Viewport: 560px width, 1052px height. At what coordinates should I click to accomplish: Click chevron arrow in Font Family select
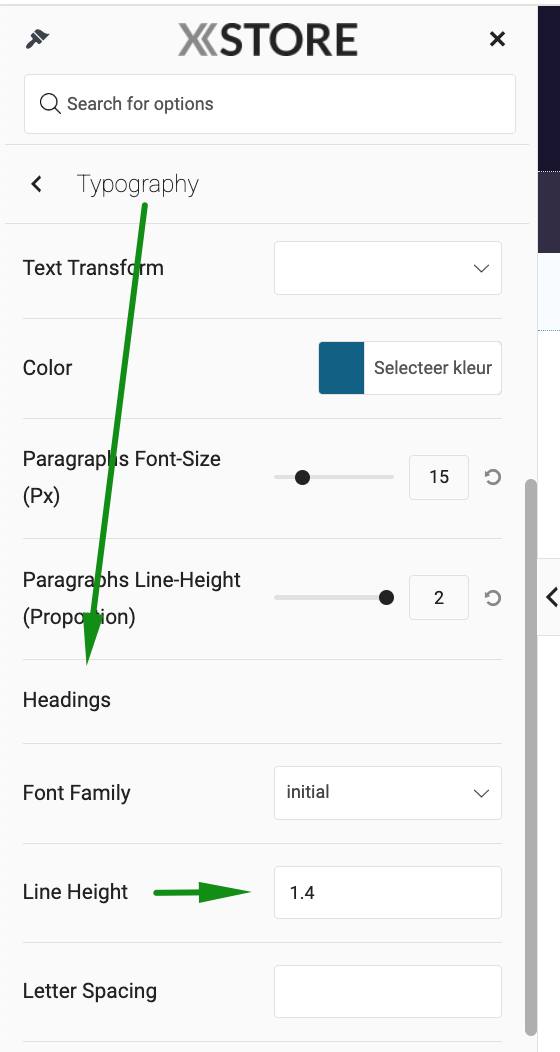tap(481, 793)
